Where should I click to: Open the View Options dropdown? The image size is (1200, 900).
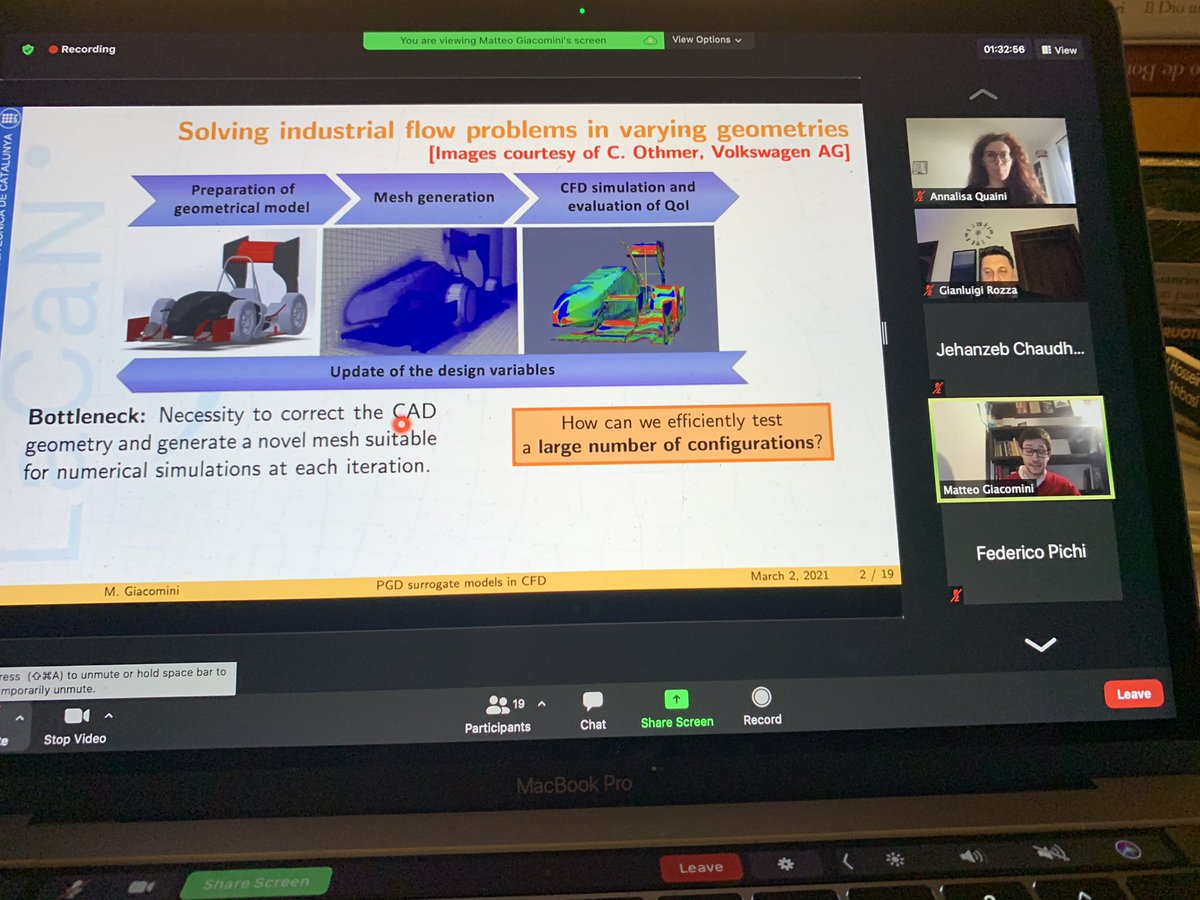(707, 40)
